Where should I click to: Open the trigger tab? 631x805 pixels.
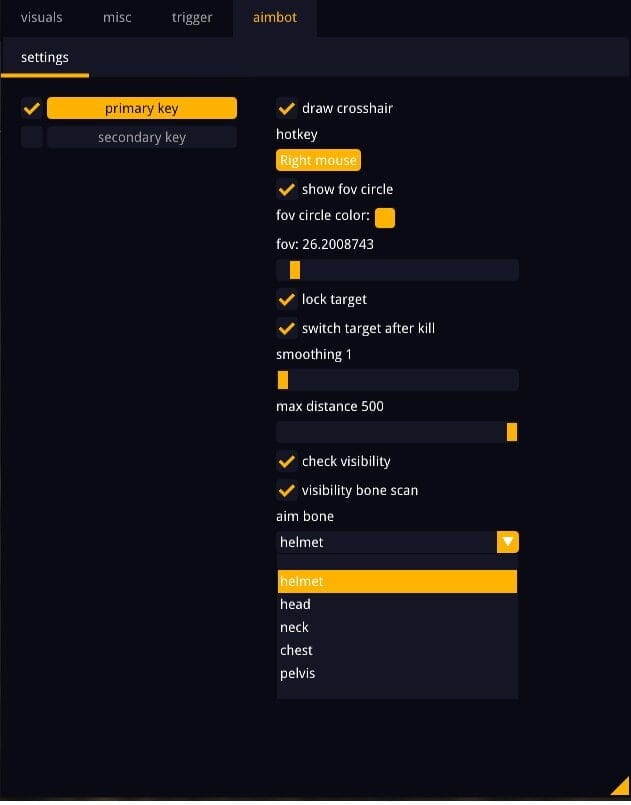click(192, 17)
